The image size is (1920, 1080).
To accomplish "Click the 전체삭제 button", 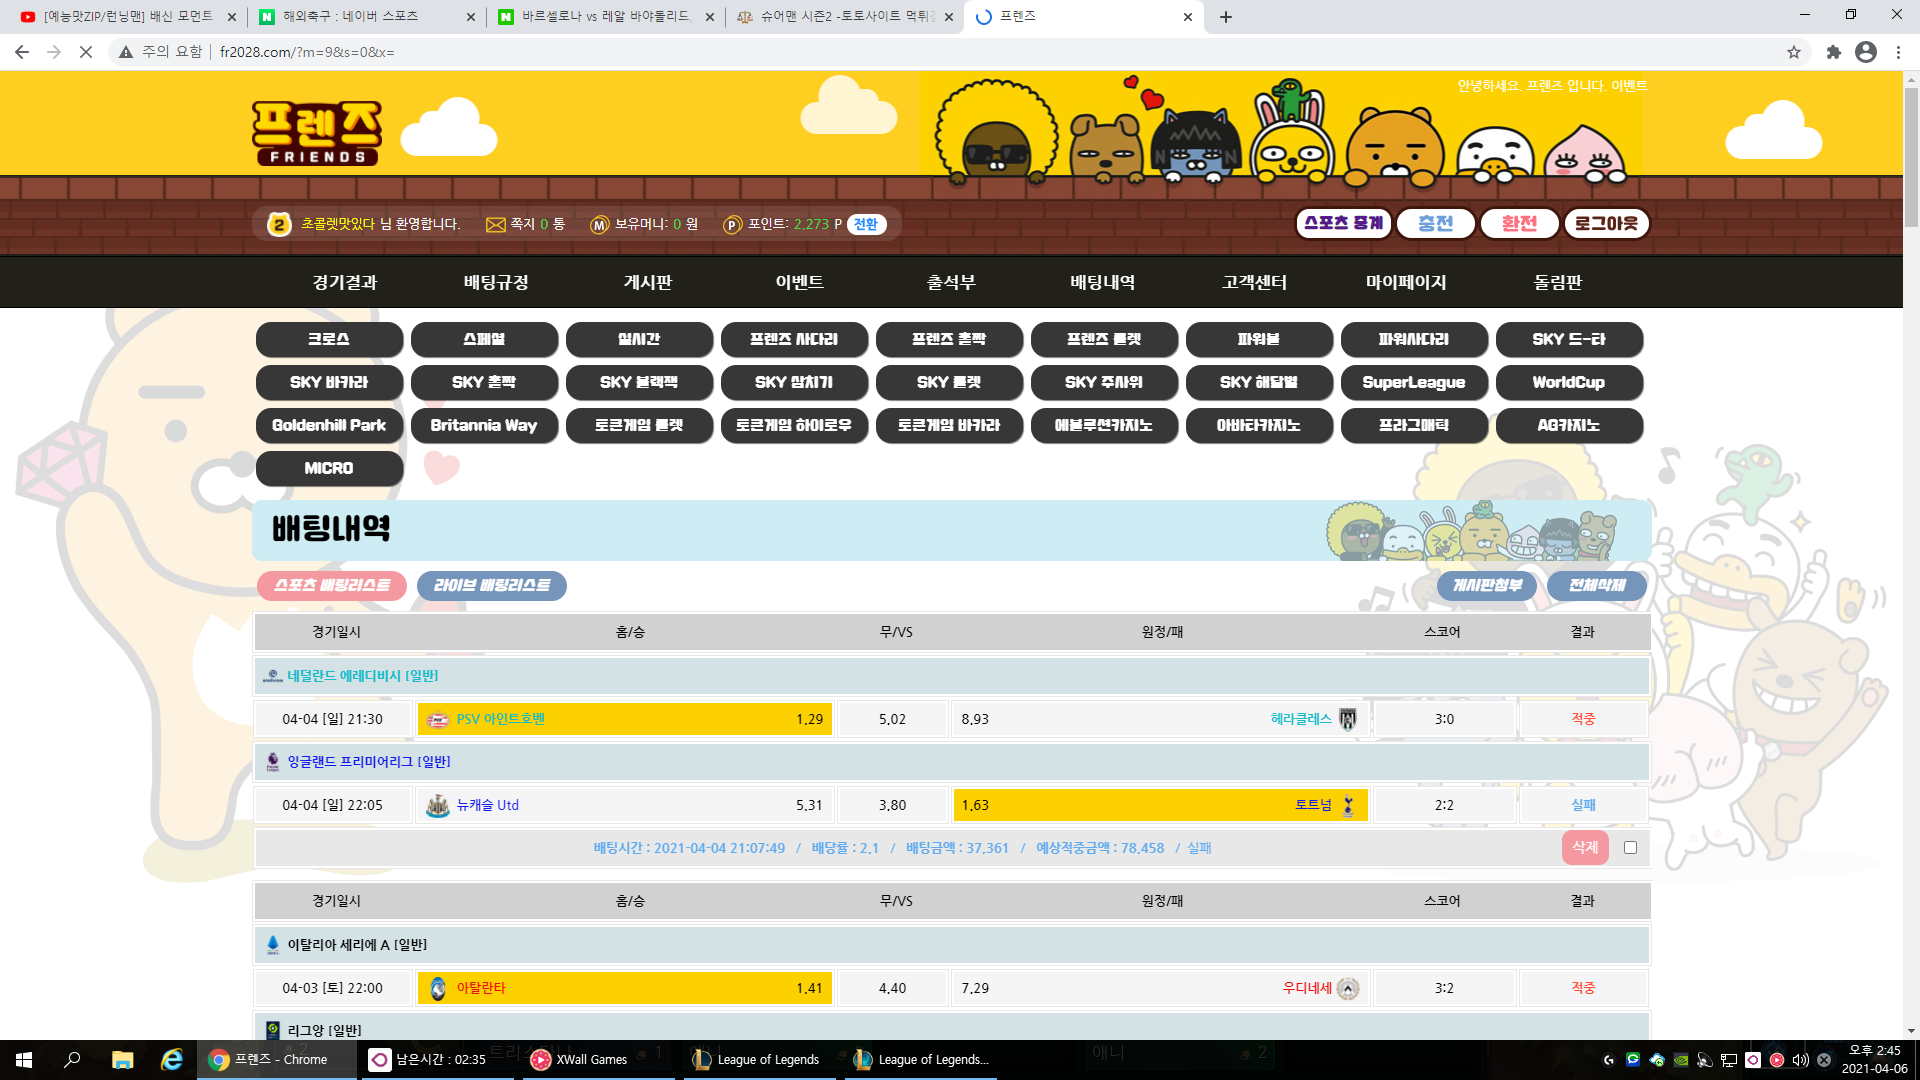I will pos(1596,586).
